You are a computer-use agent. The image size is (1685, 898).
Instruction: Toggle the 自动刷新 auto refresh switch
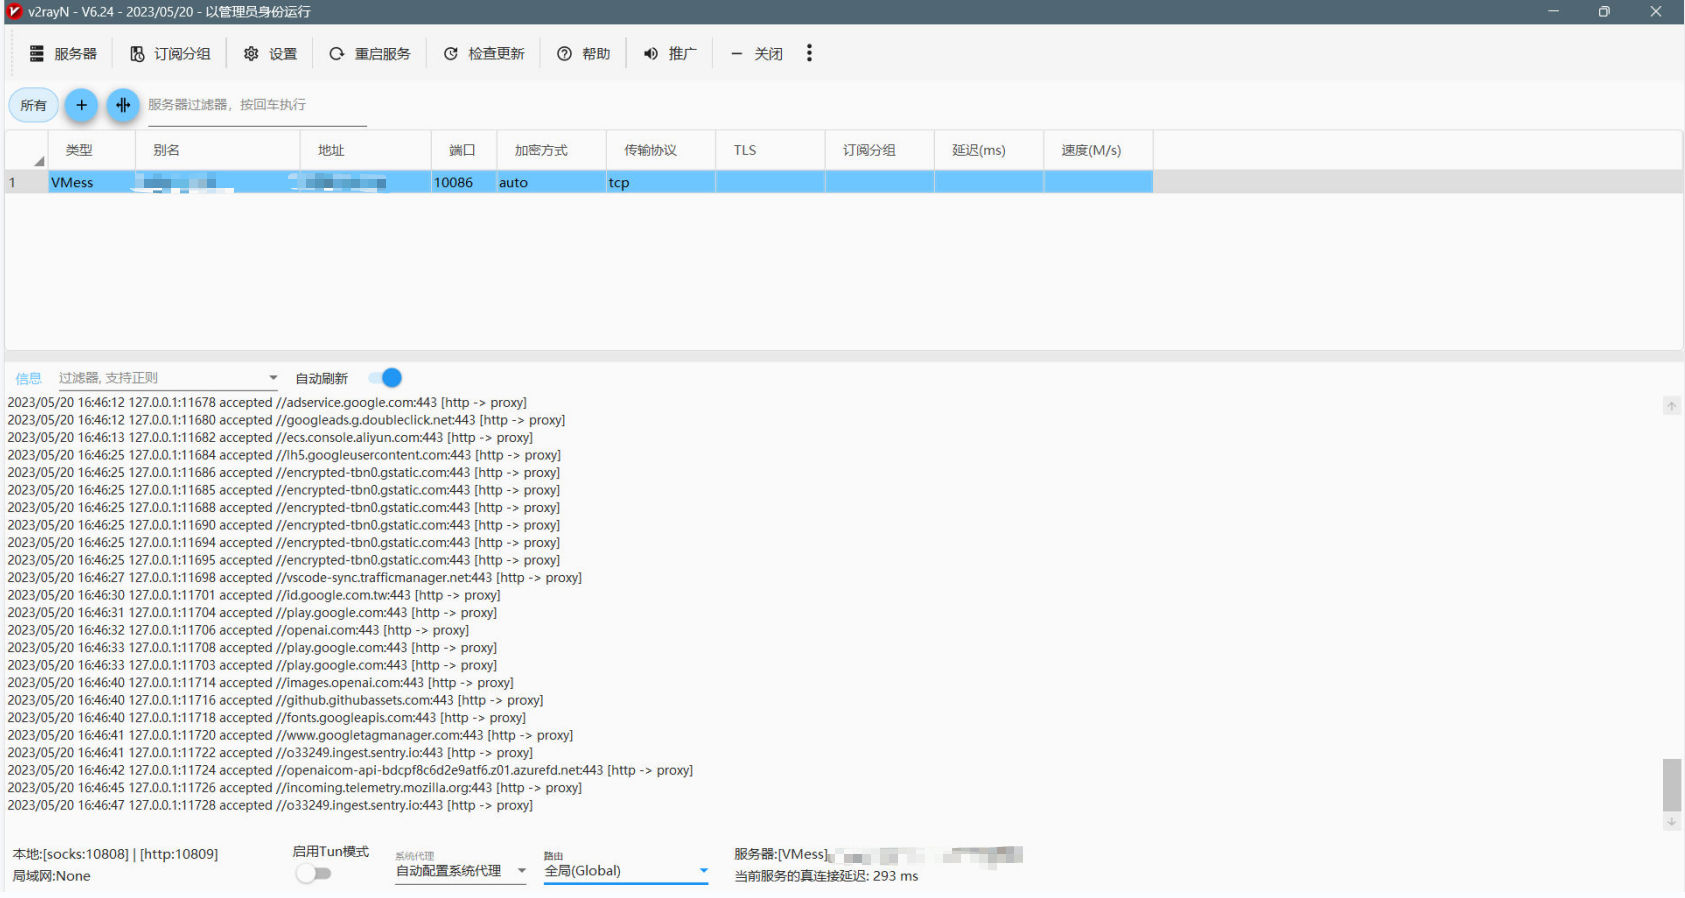tap(385, 378)
